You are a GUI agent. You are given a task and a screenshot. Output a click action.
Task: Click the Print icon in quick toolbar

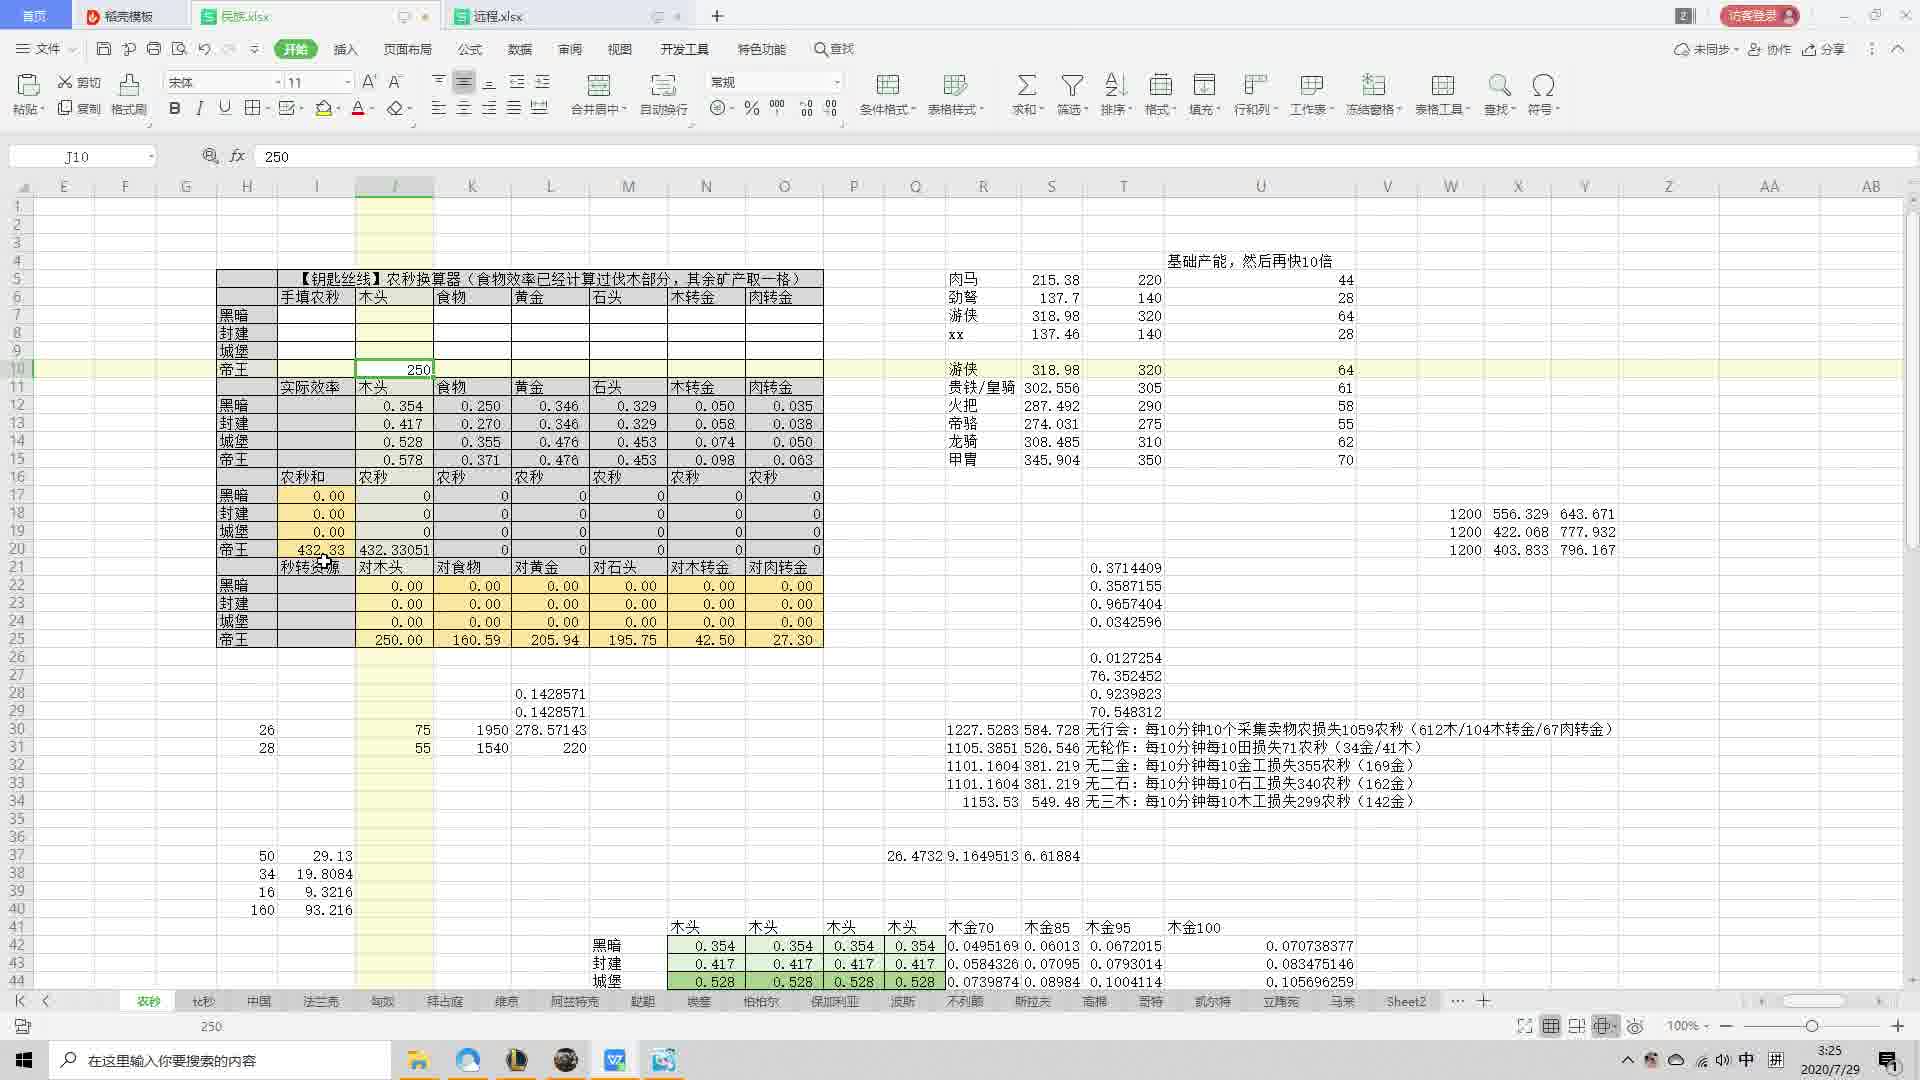(154, 49)
